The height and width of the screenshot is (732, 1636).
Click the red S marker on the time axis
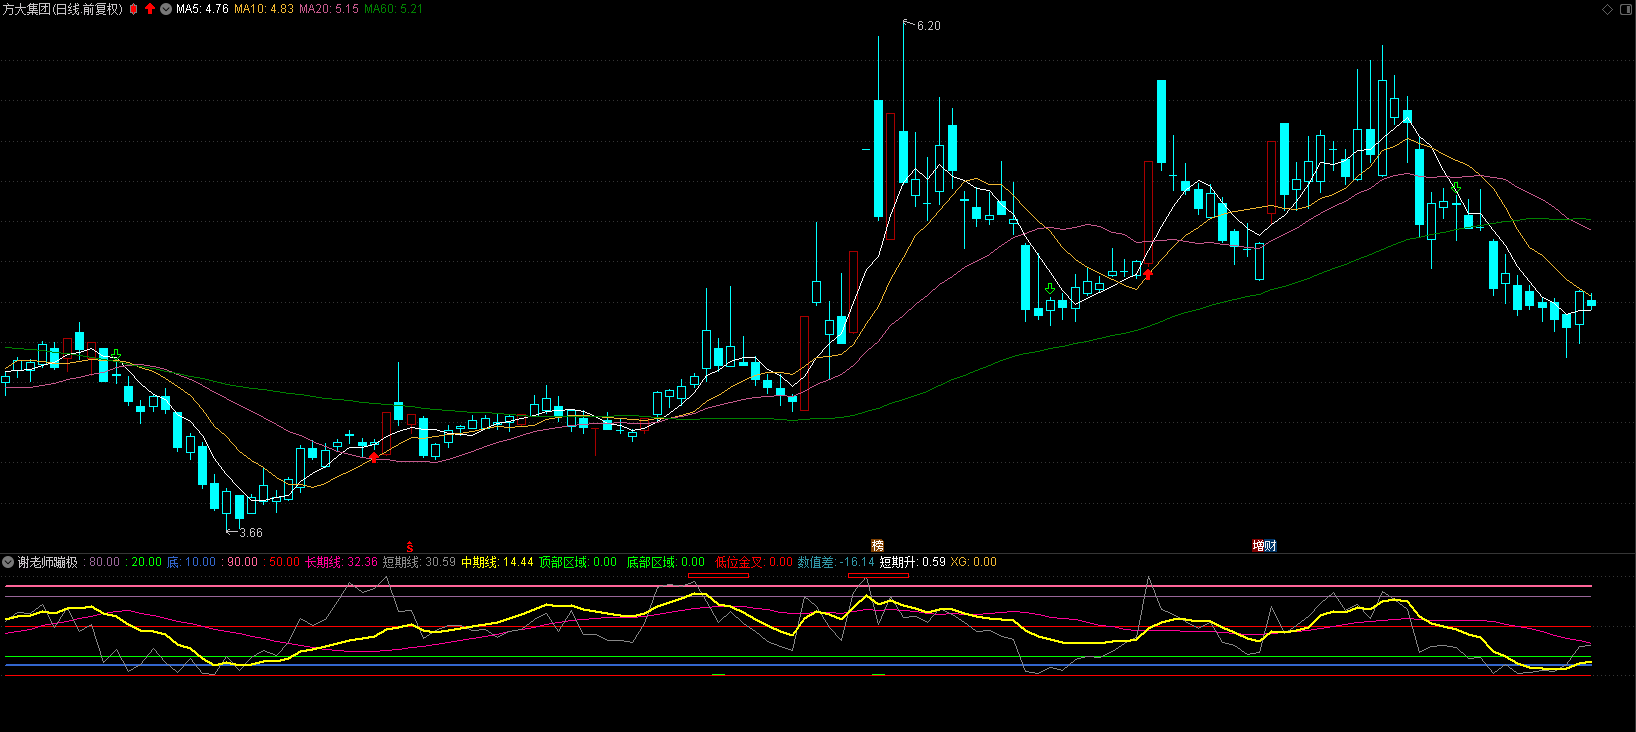[x=410, y=547]
